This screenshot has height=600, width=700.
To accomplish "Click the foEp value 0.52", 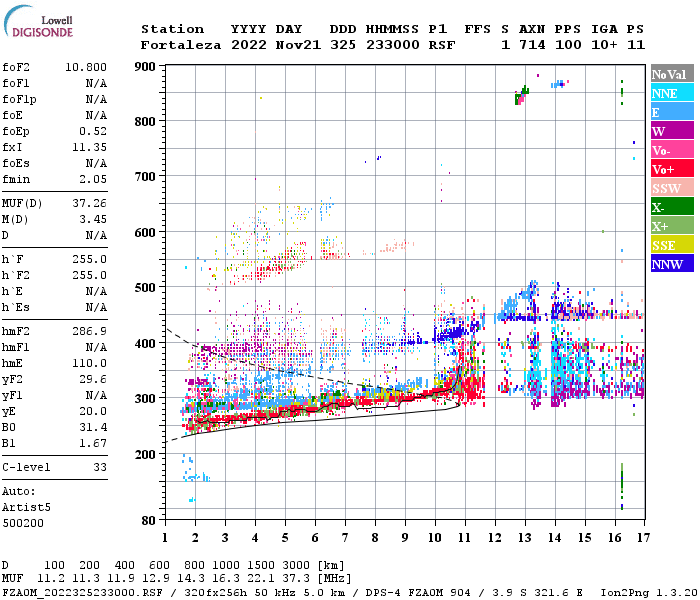I will click(93, 131).
